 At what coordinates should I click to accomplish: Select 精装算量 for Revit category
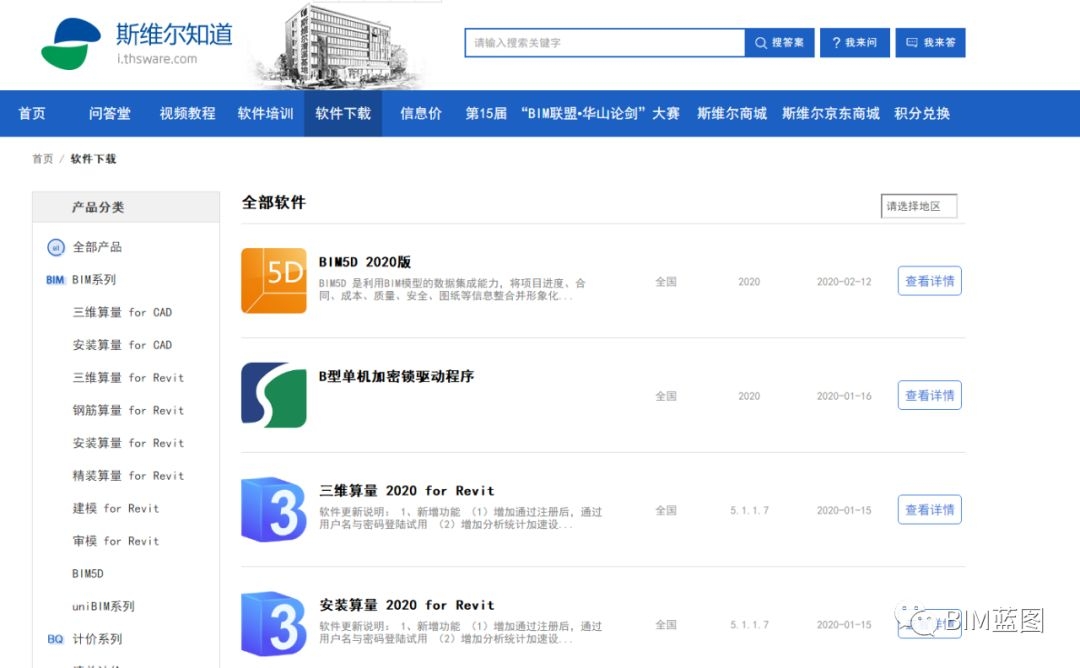128,476
